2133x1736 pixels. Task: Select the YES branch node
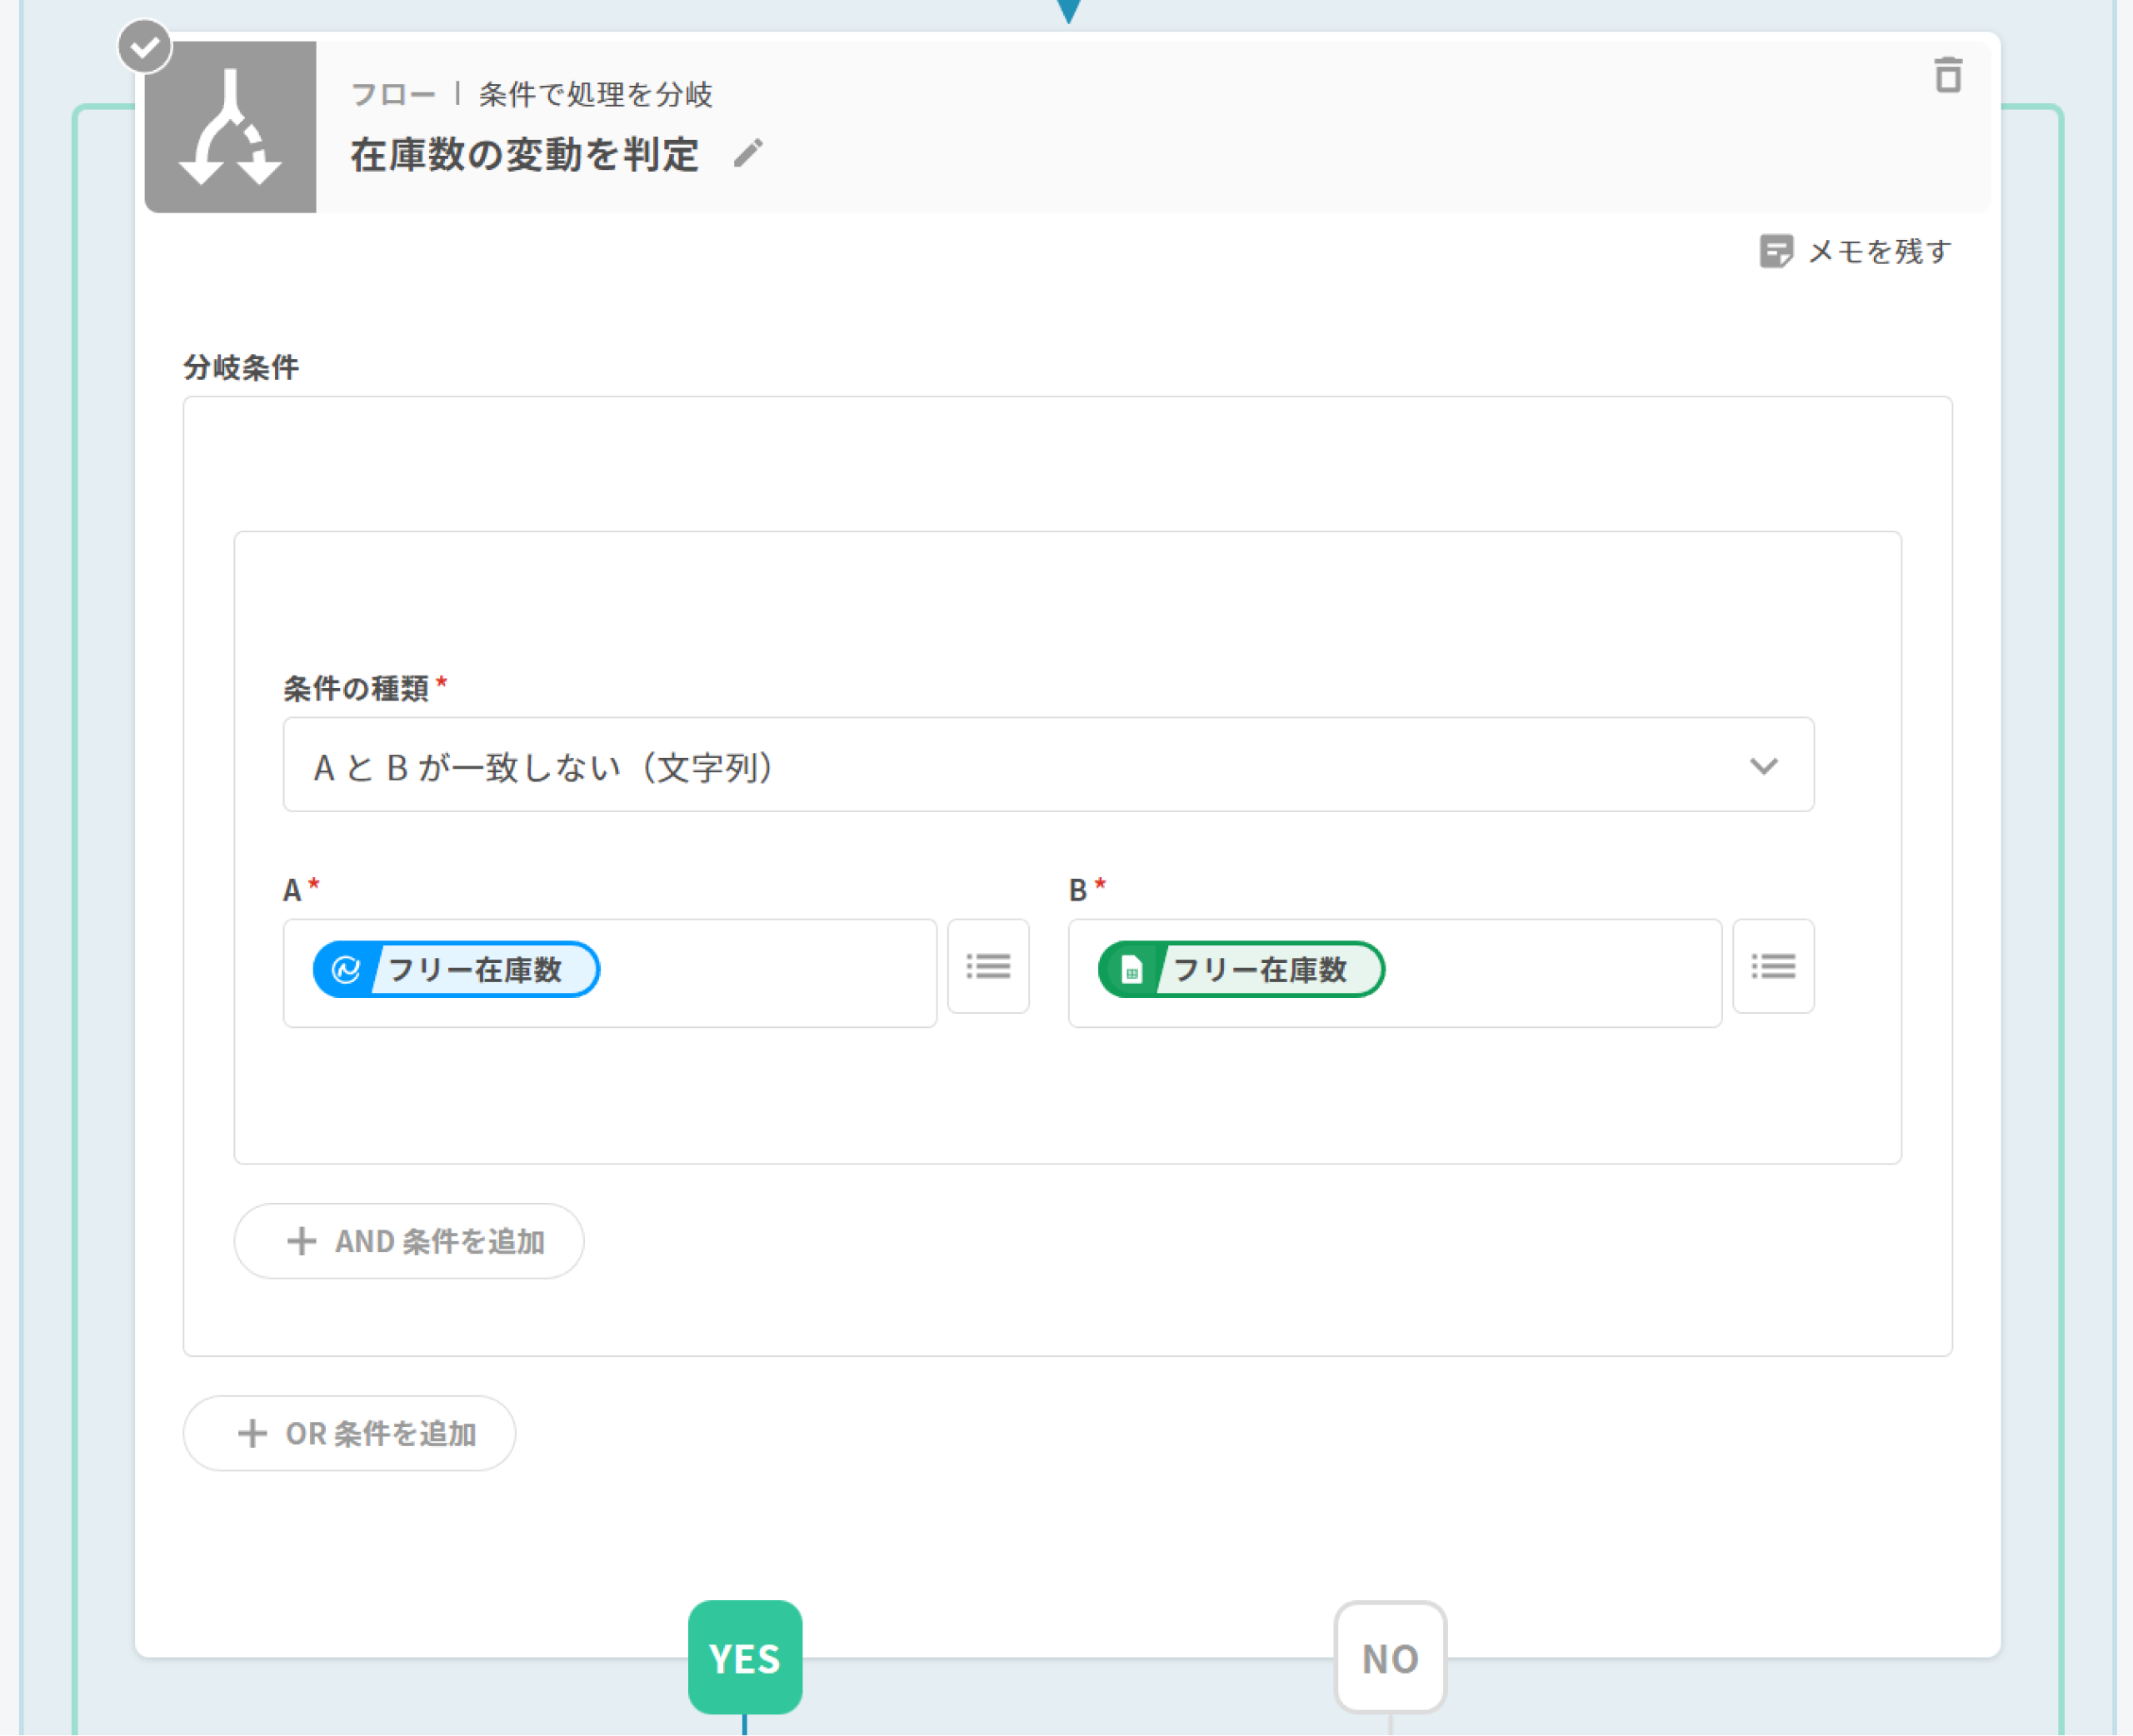745,1657
